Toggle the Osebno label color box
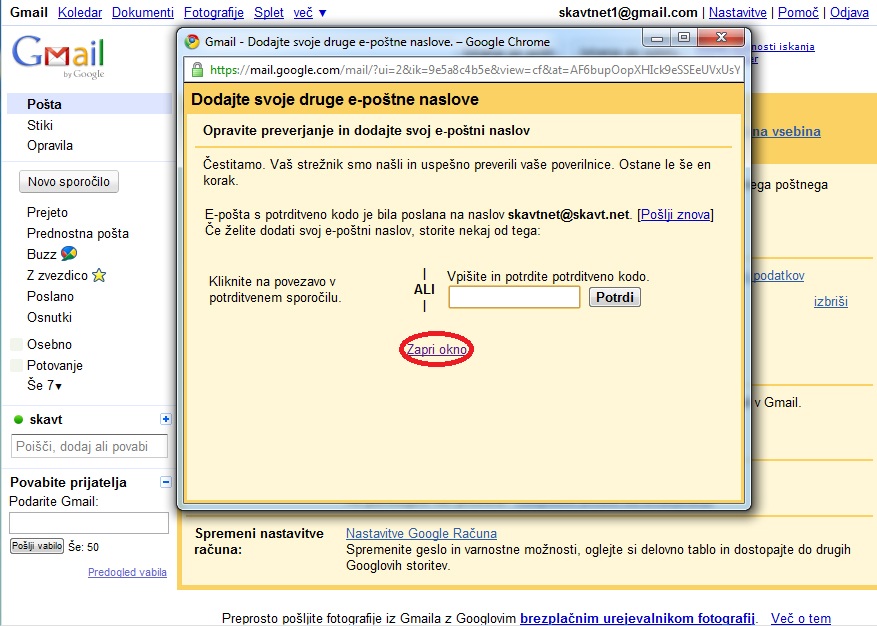 17,344
